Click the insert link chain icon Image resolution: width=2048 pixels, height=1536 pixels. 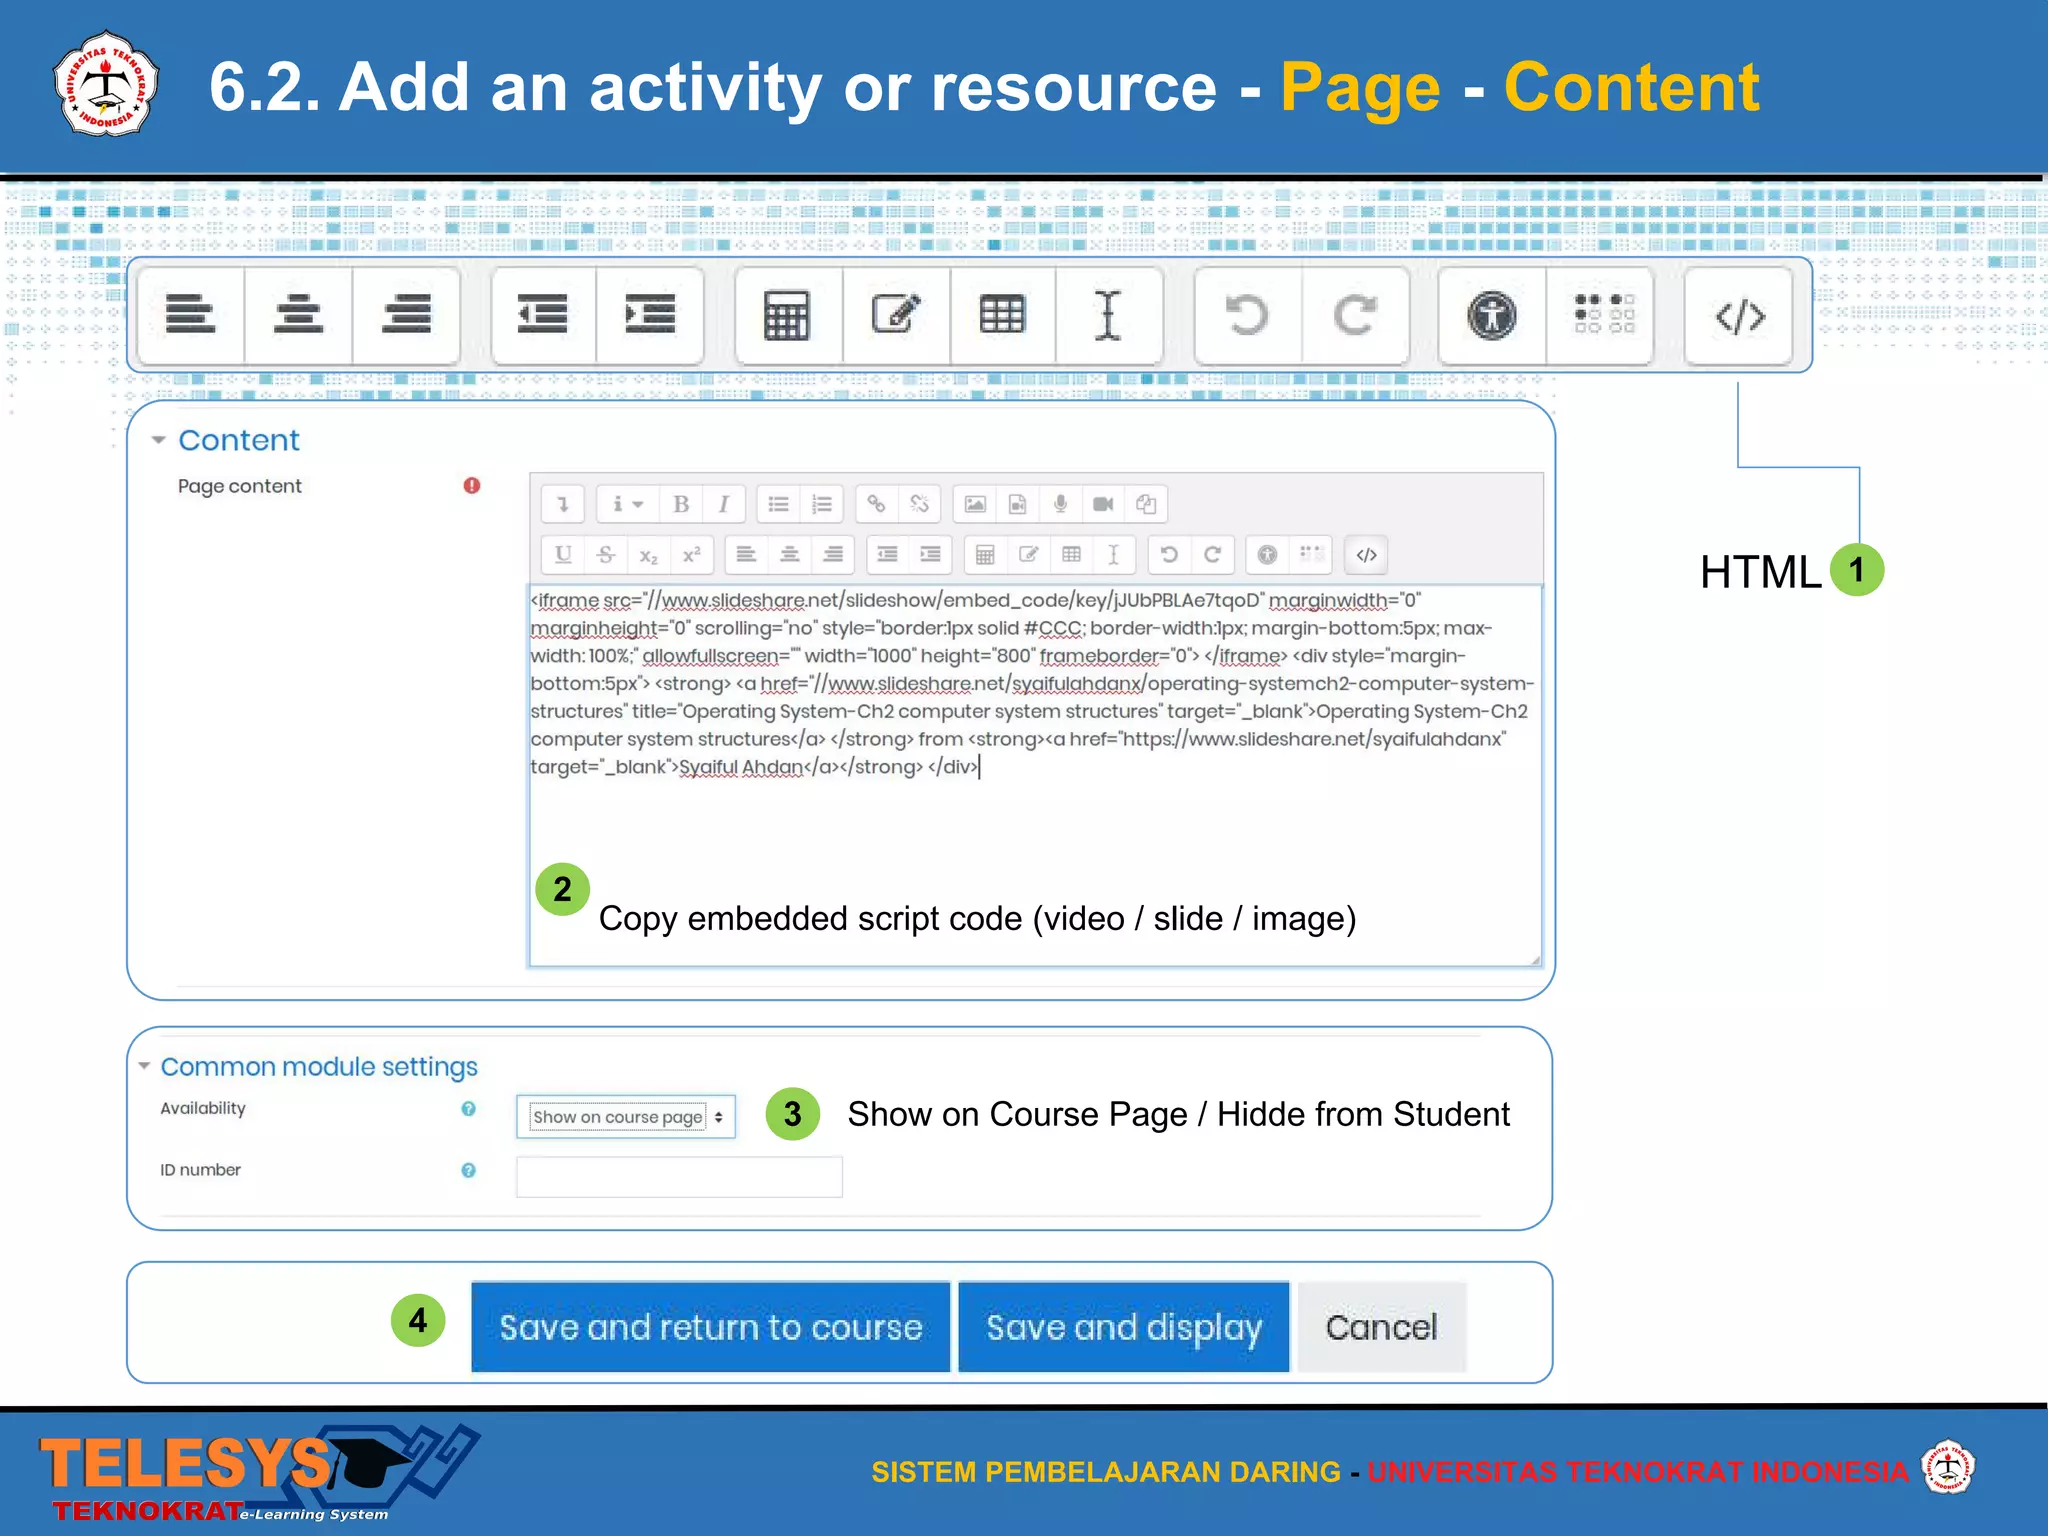pyautogui.click(x=876, y=504)
